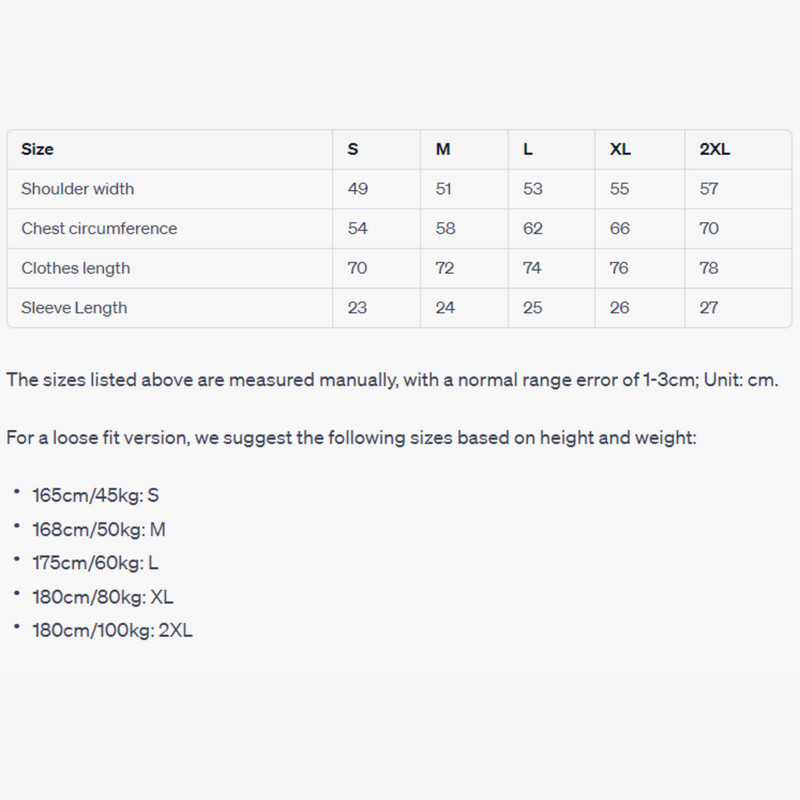Select the 175cm/60kg: L list item
This screenshot has width=800, height=800.
pos(96,563)
